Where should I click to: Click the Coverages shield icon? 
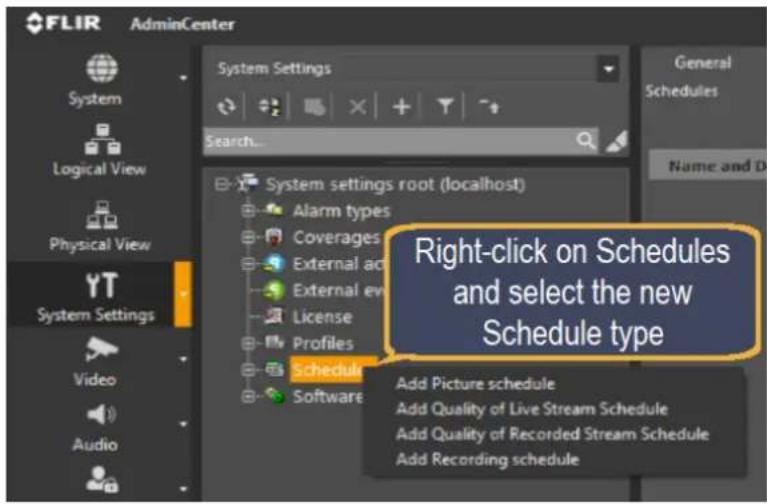coord(274,237)
